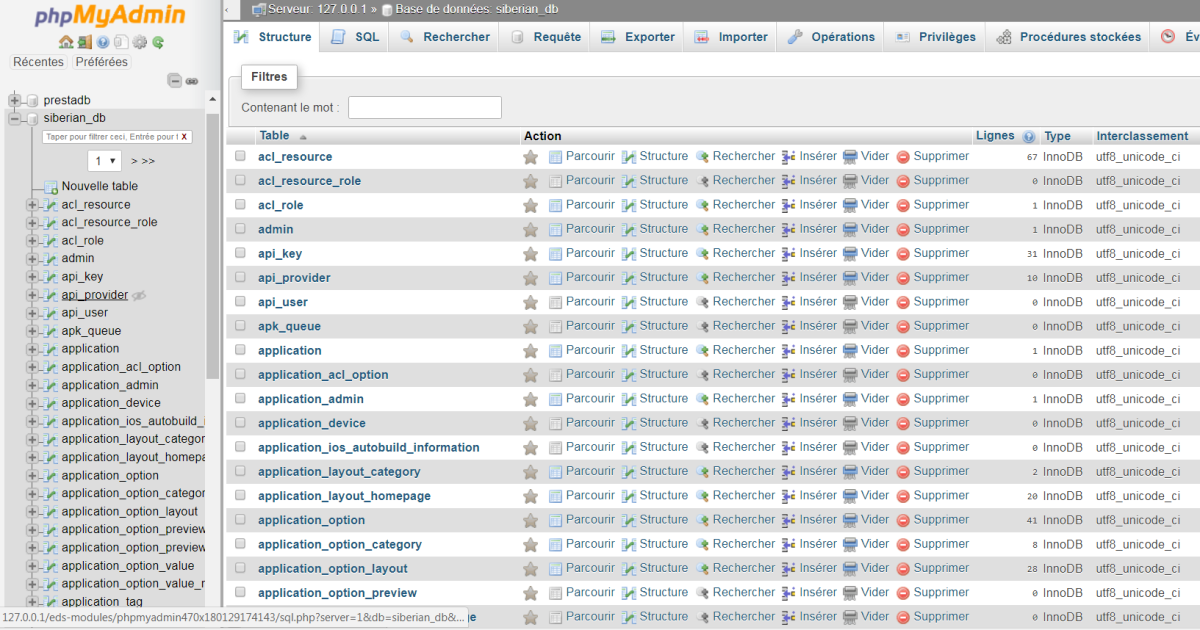Open the Rechercher tab

[445, 37]
